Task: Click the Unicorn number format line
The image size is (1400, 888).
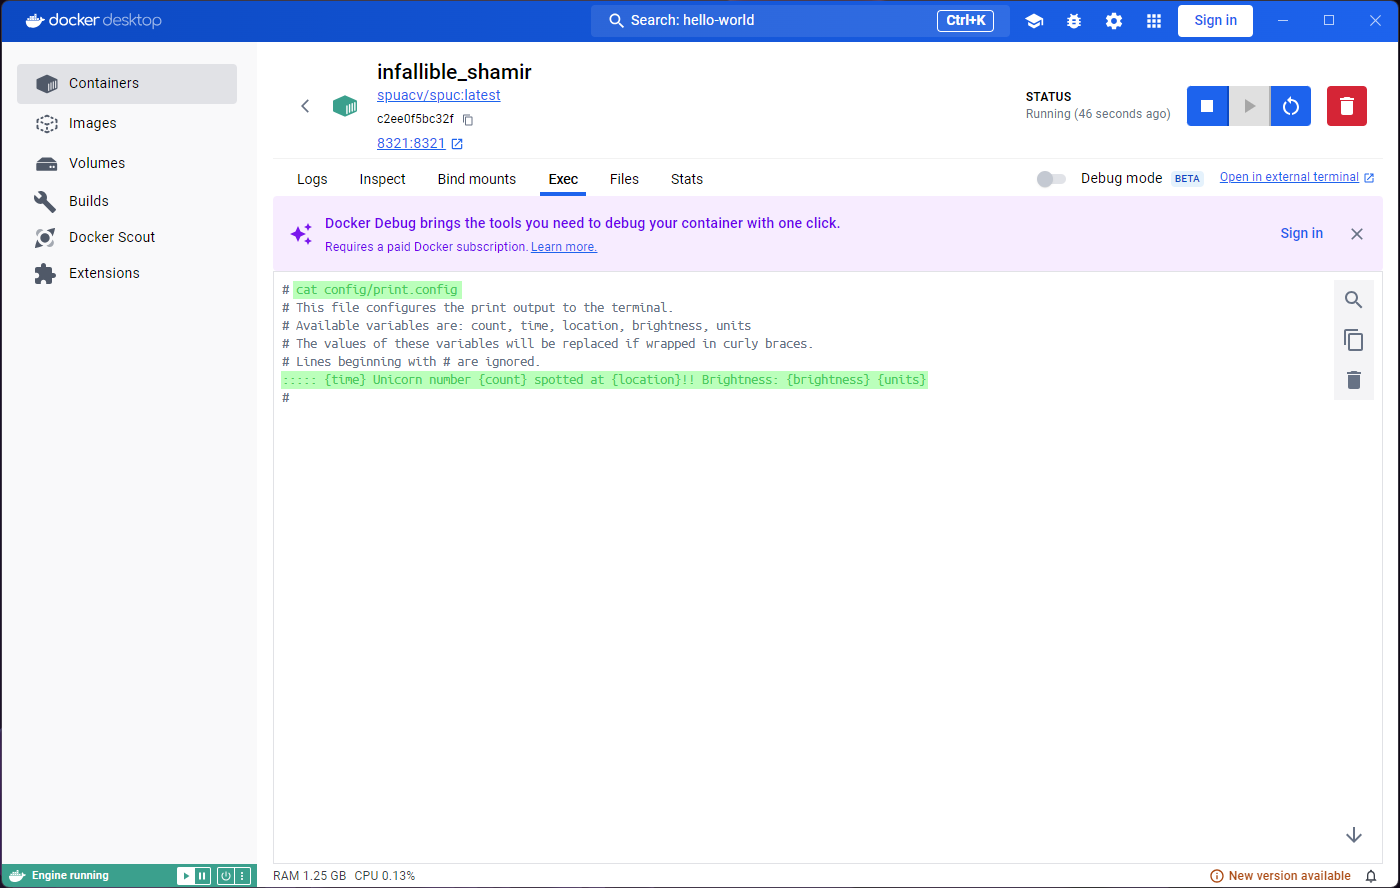Action: [604, 380]
